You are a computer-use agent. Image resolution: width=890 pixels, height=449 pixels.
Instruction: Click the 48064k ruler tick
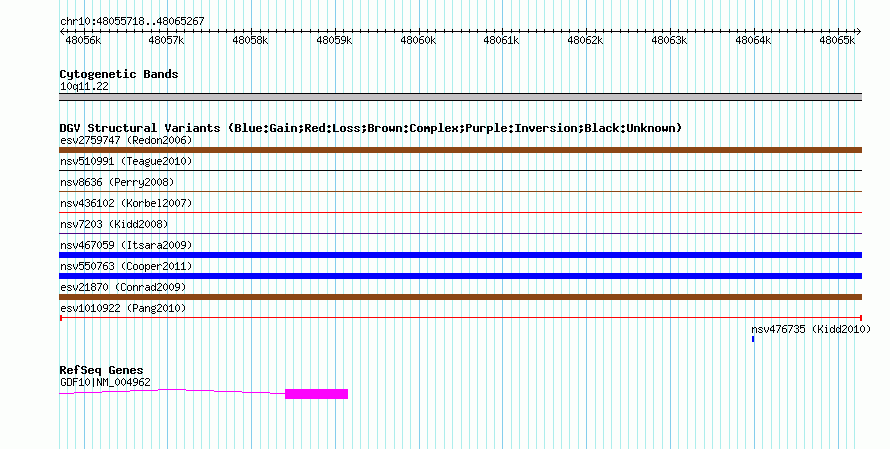pyautogui.click(x=753, y=40)
